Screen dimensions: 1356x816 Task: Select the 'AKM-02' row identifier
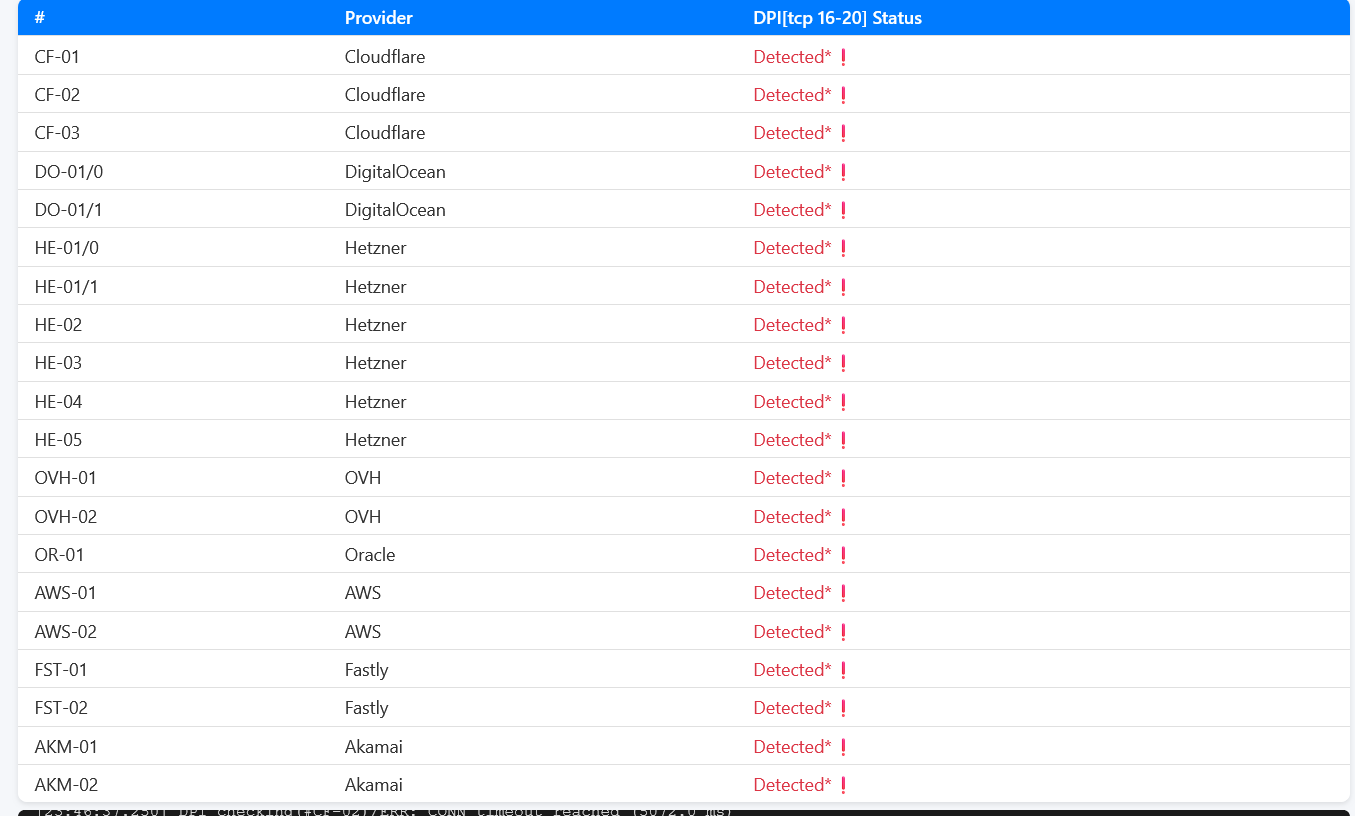coord(66,785)
